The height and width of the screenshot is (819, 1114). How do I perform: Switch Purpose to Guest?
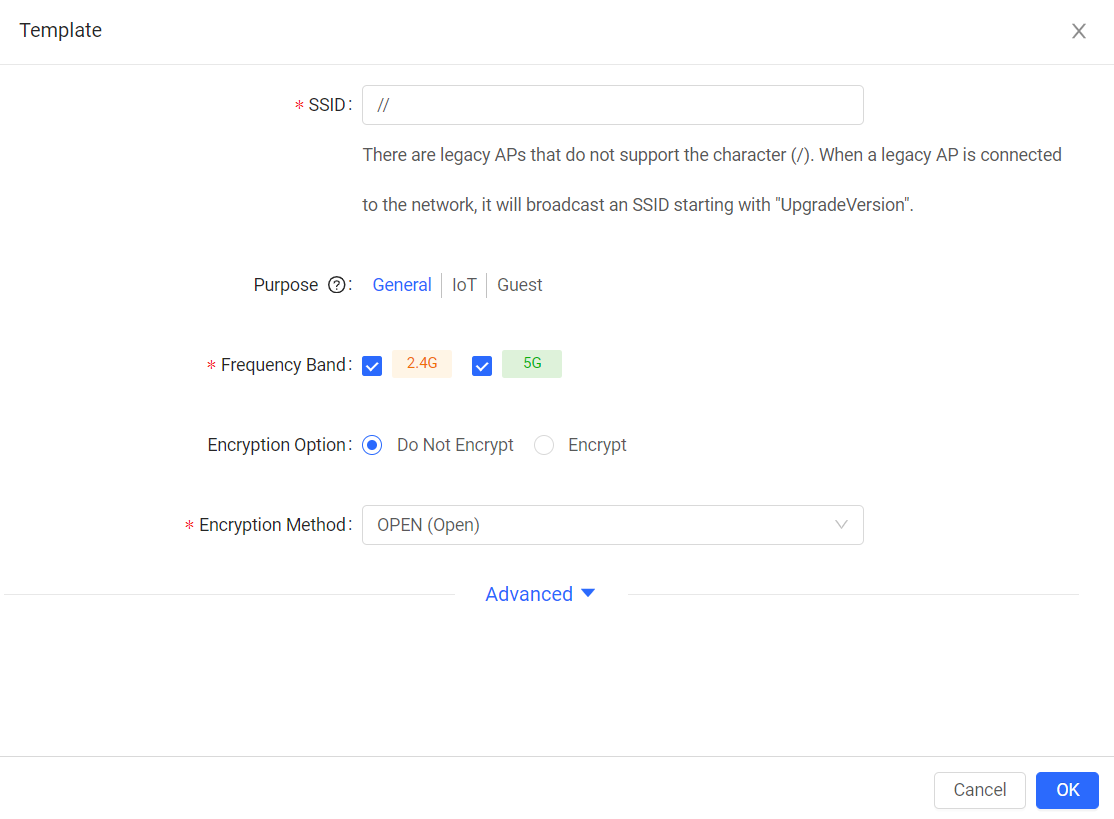tap(520, 285)
